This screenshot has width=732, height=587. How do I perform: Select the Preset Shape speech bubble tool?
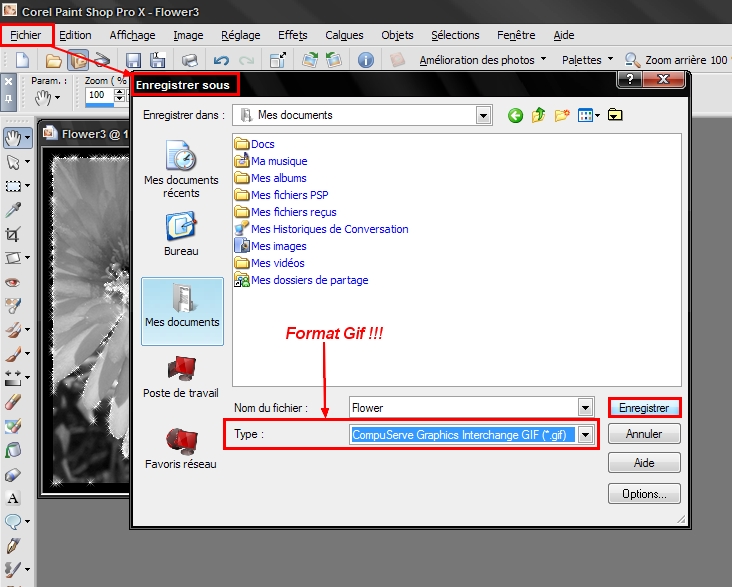click(x=13, y=522)
